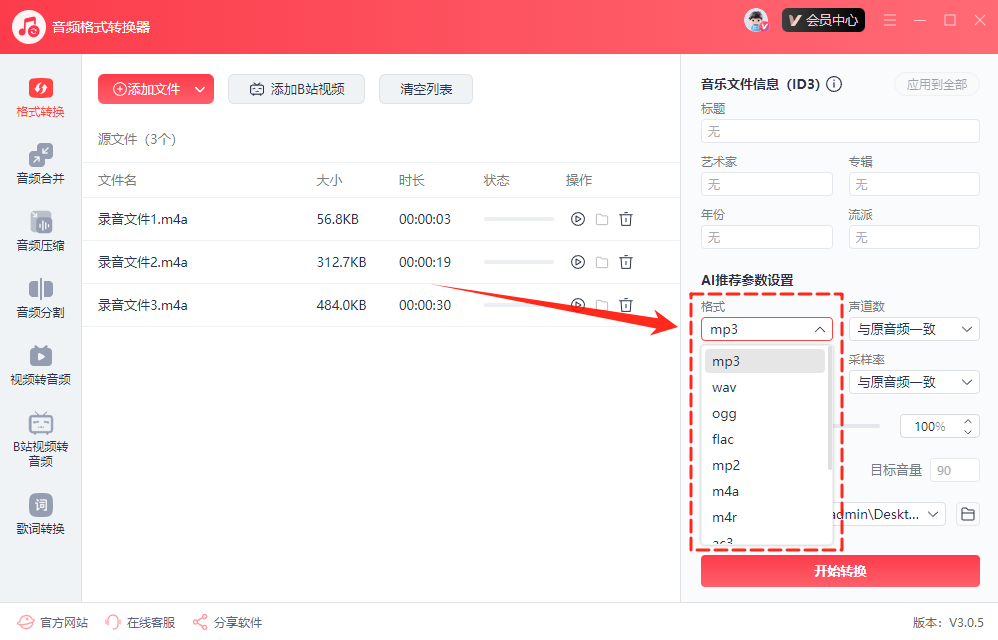998x640 pixels.
Task: Click the 开始转换 start conversion button
Action: tap(840, 571)
